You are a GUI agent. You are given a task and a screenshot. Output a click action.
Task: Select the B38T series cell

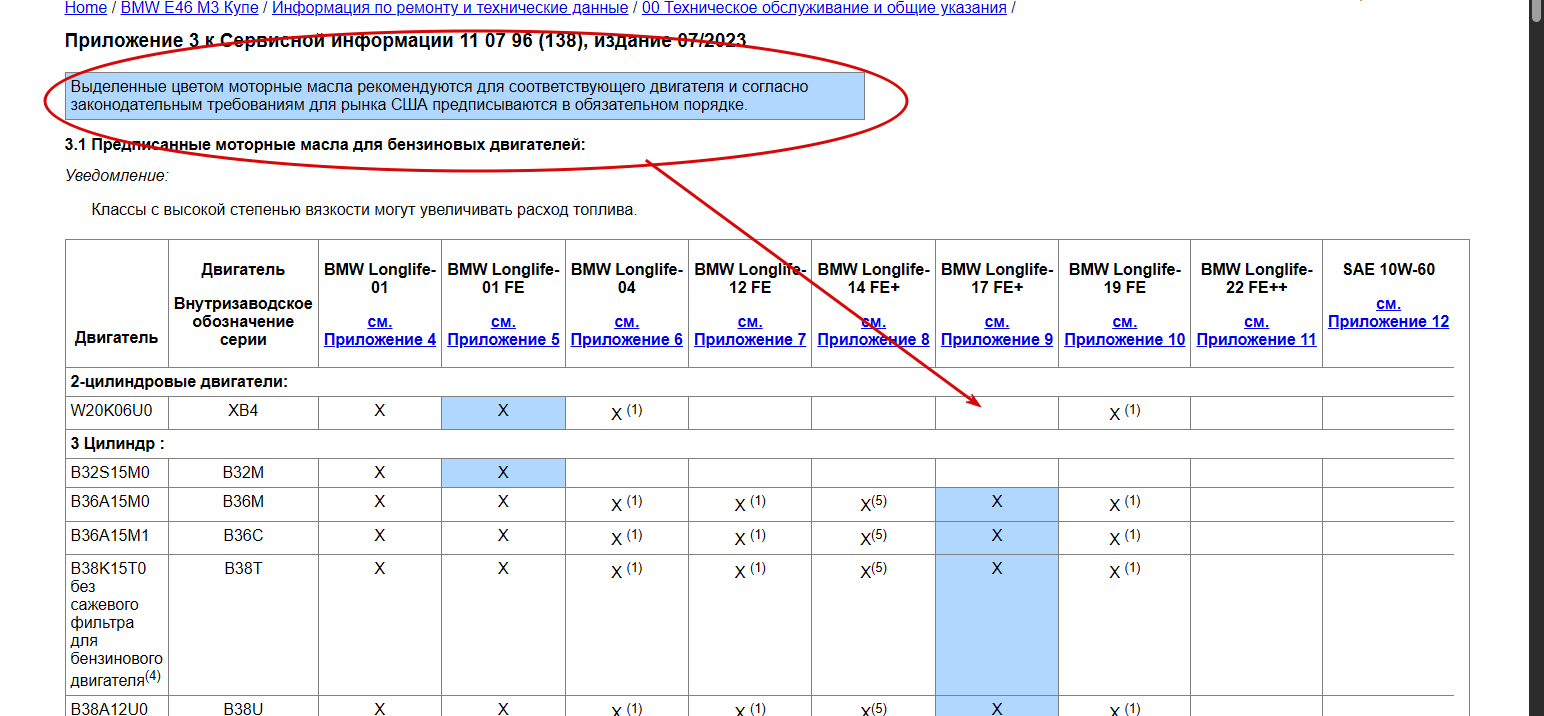click(x=244, y=625)
